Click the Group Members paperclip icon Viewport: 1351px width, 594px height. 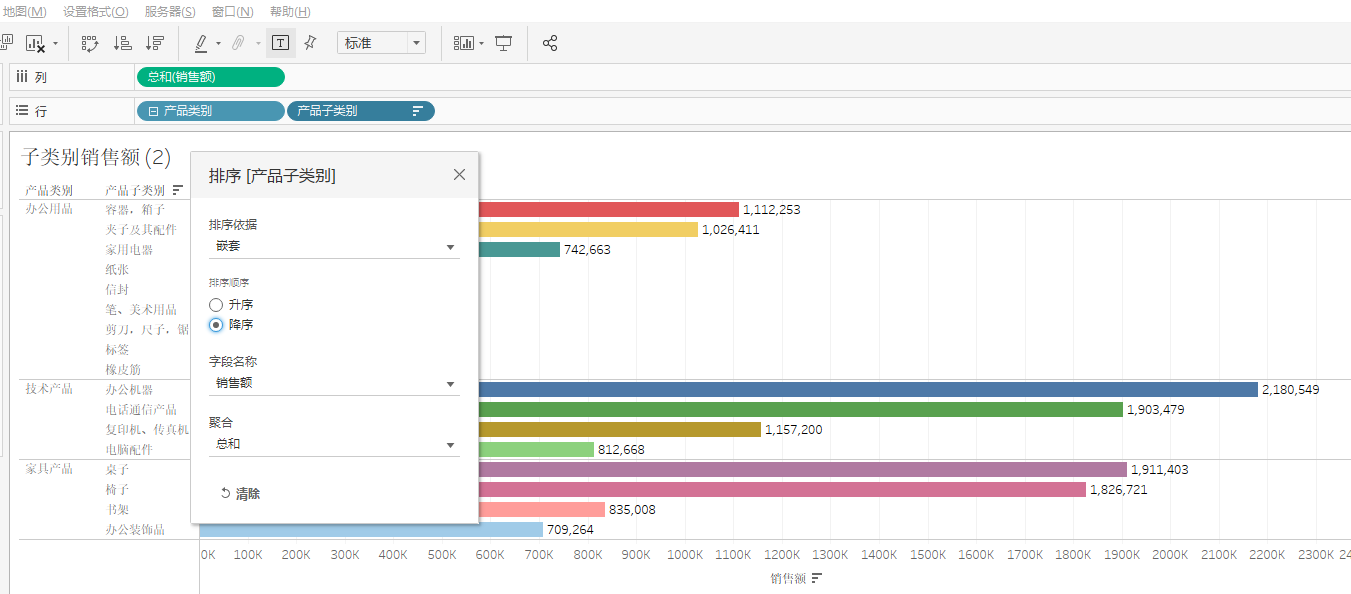(238, 43)
